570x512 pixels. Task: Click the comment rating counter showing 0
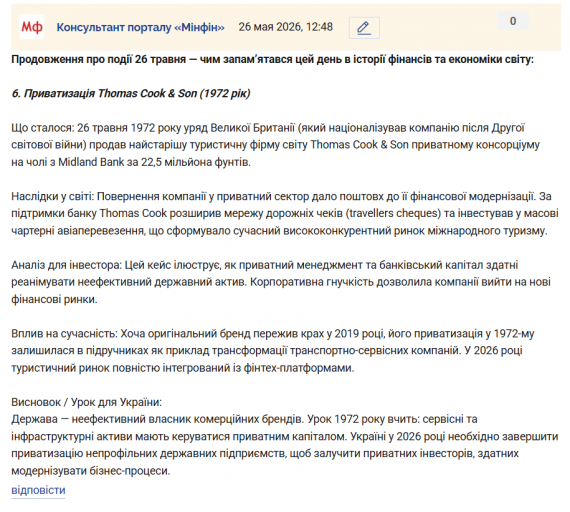513,21
